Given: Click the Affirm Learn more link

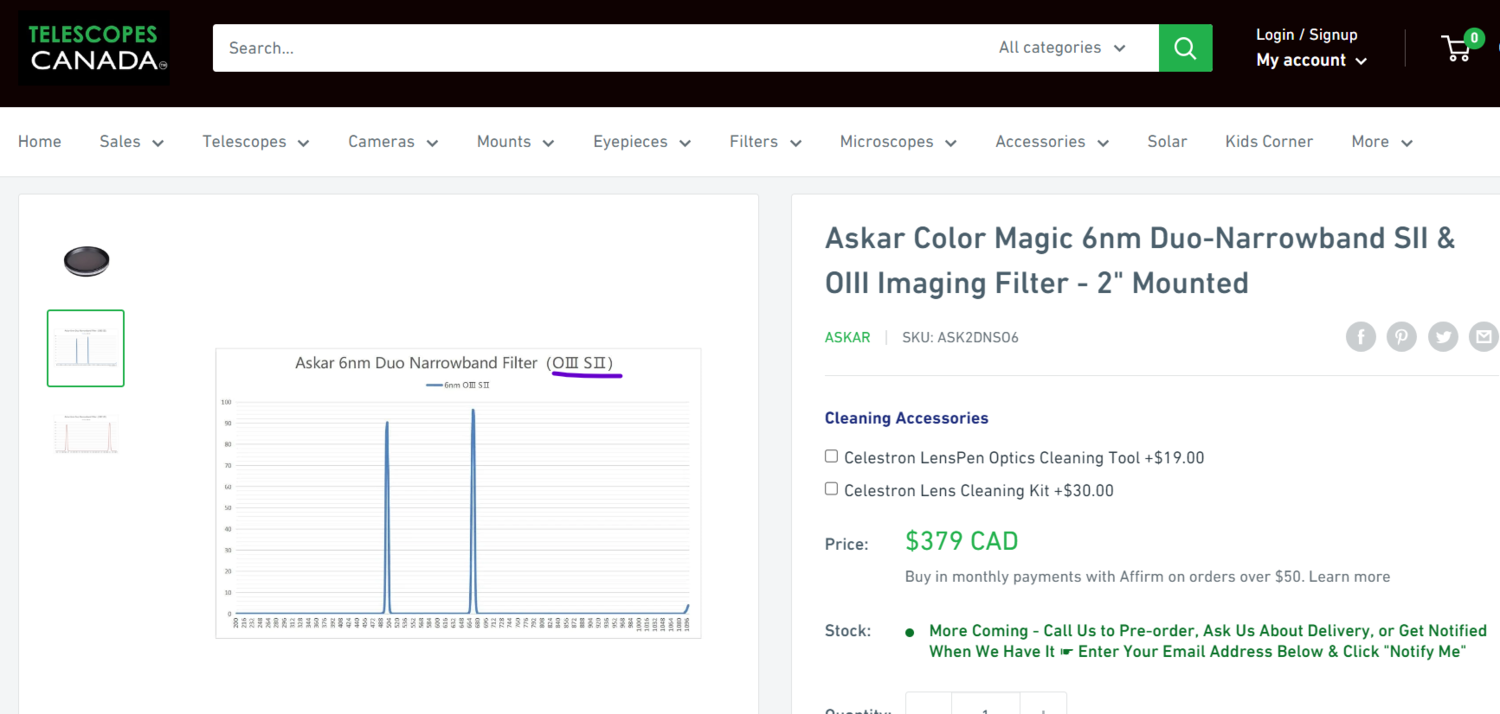Looking at the screenshot, I should point(1349,577).
